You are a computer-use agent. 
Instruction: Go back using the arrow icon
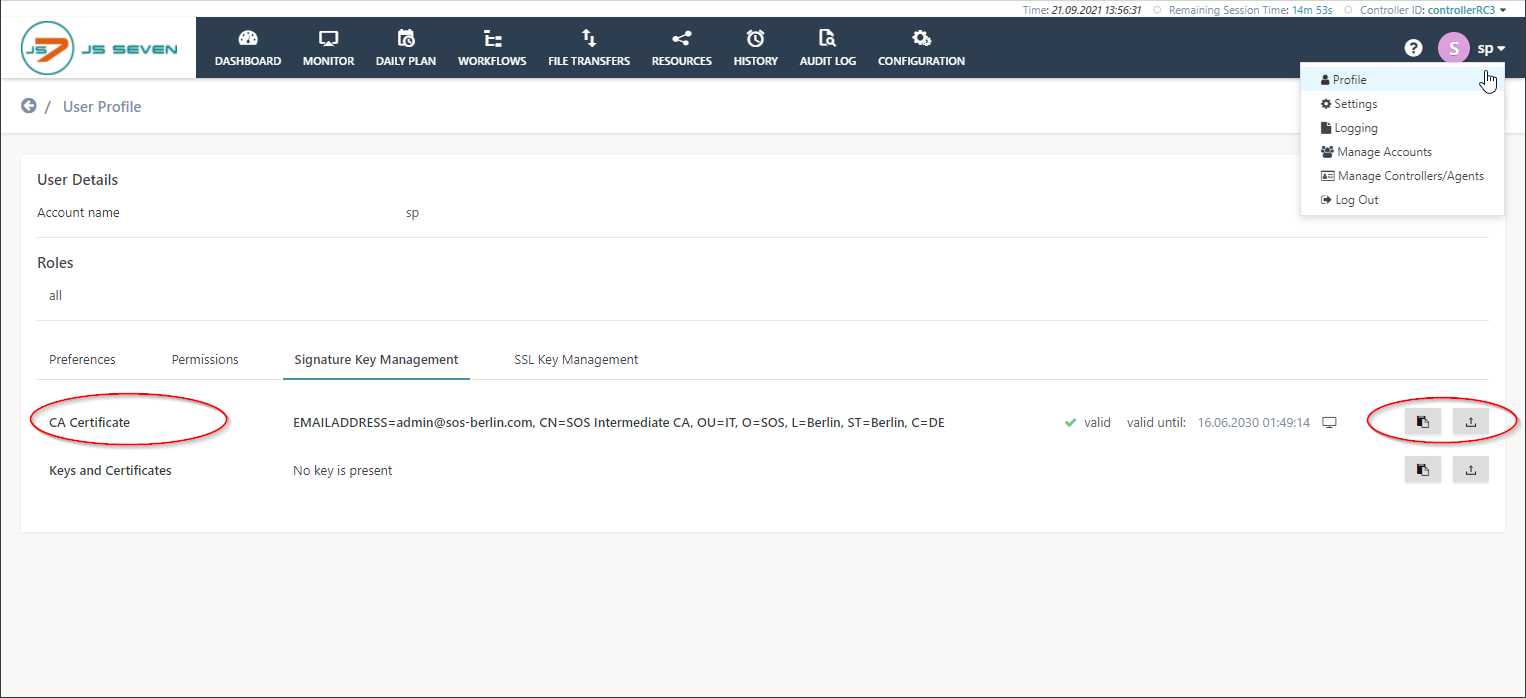point(29,106)
